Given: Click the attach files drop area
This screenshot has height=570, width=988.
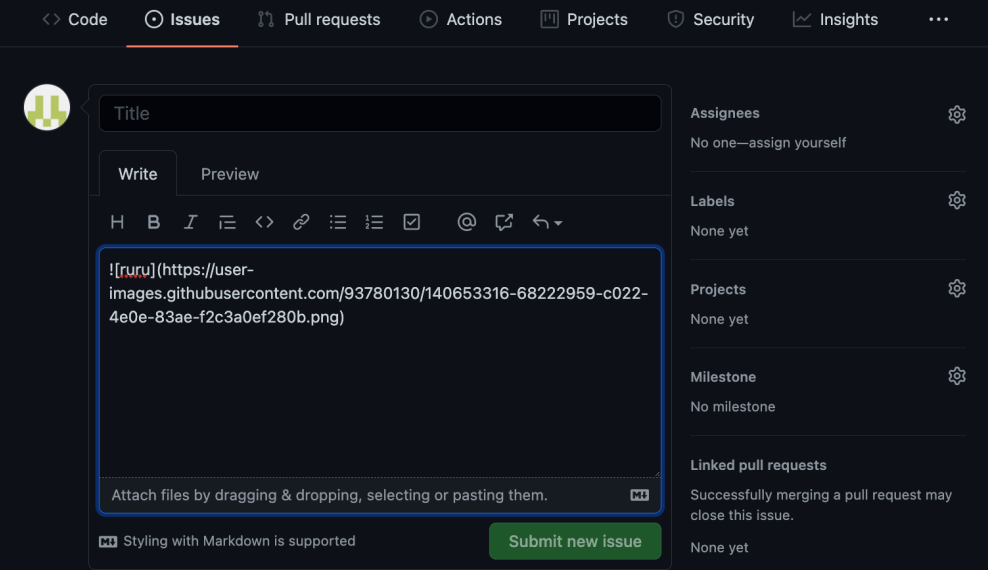Looking at the screenshot, I should tap(380, 495).
